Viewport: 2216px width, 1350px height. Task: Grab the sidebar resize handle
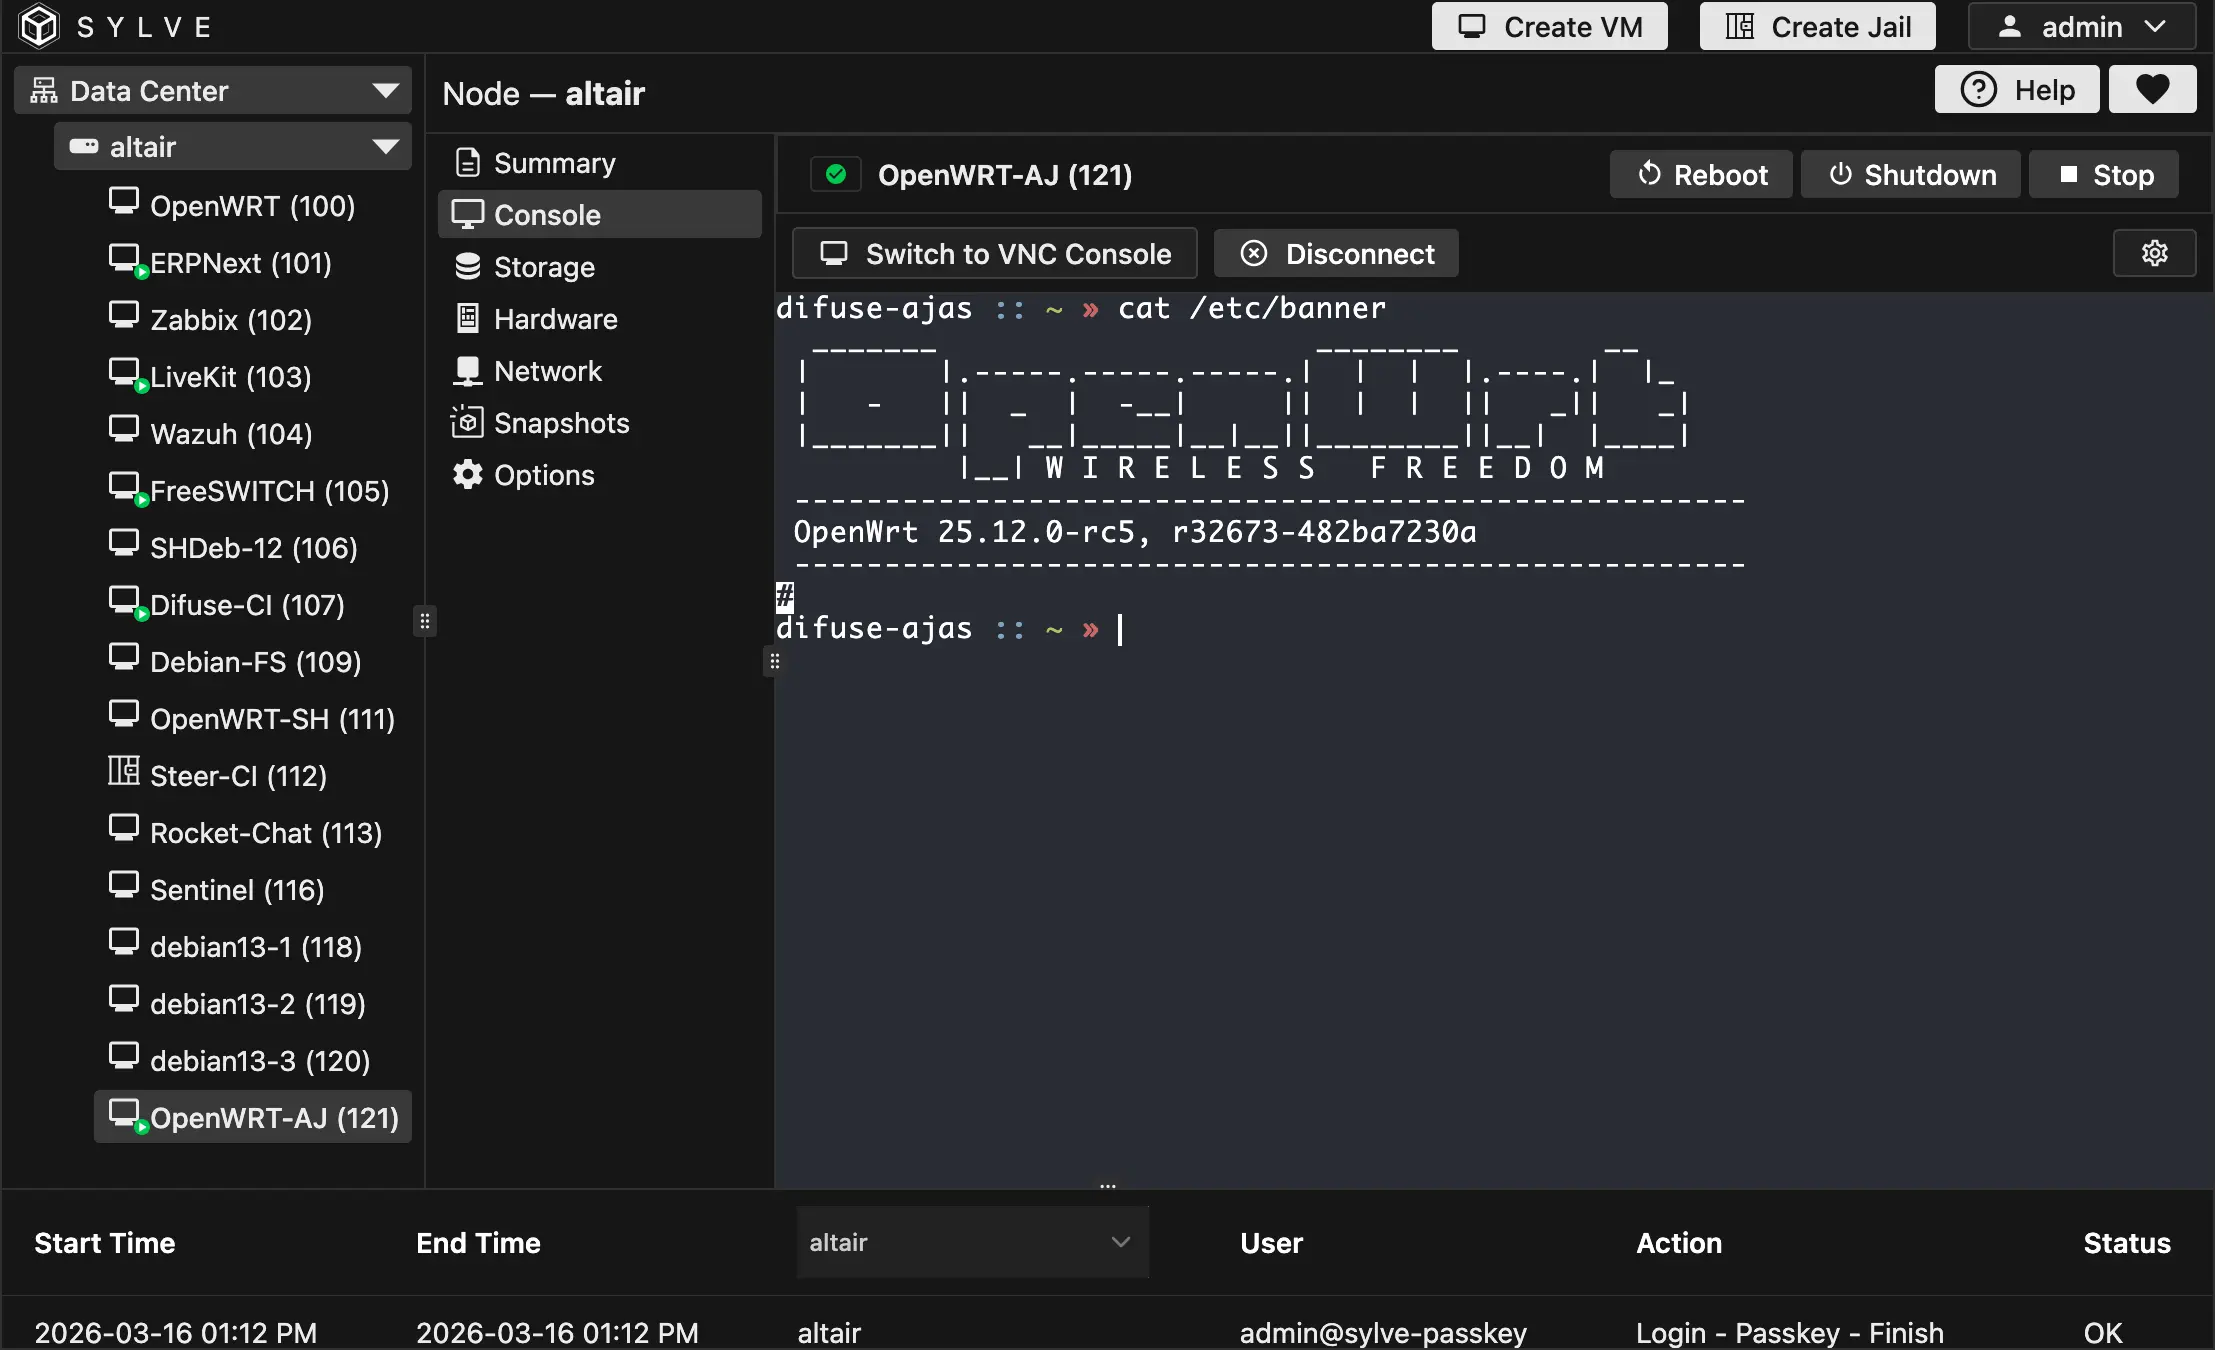tap(425, 621)
